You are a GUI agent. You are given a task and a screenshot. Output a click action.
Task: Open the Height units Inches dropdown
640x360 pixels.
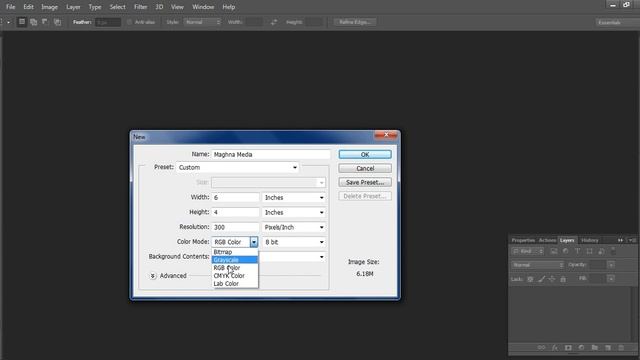(x=294, y=213)
